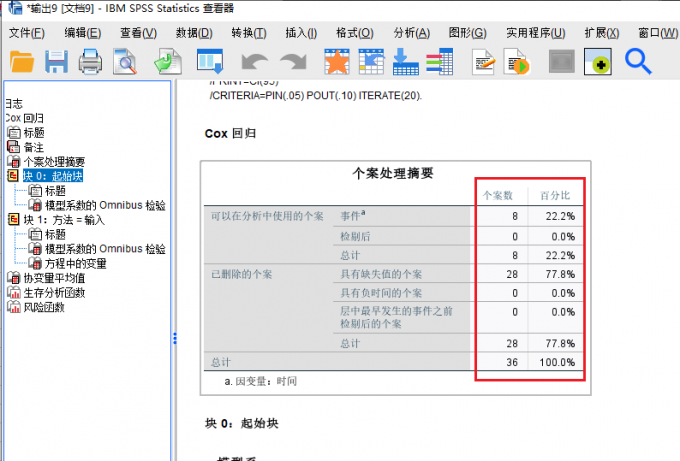This screenshot has width=680, height=461.
Task: Click the run script play icon
Action: [517, 62]
